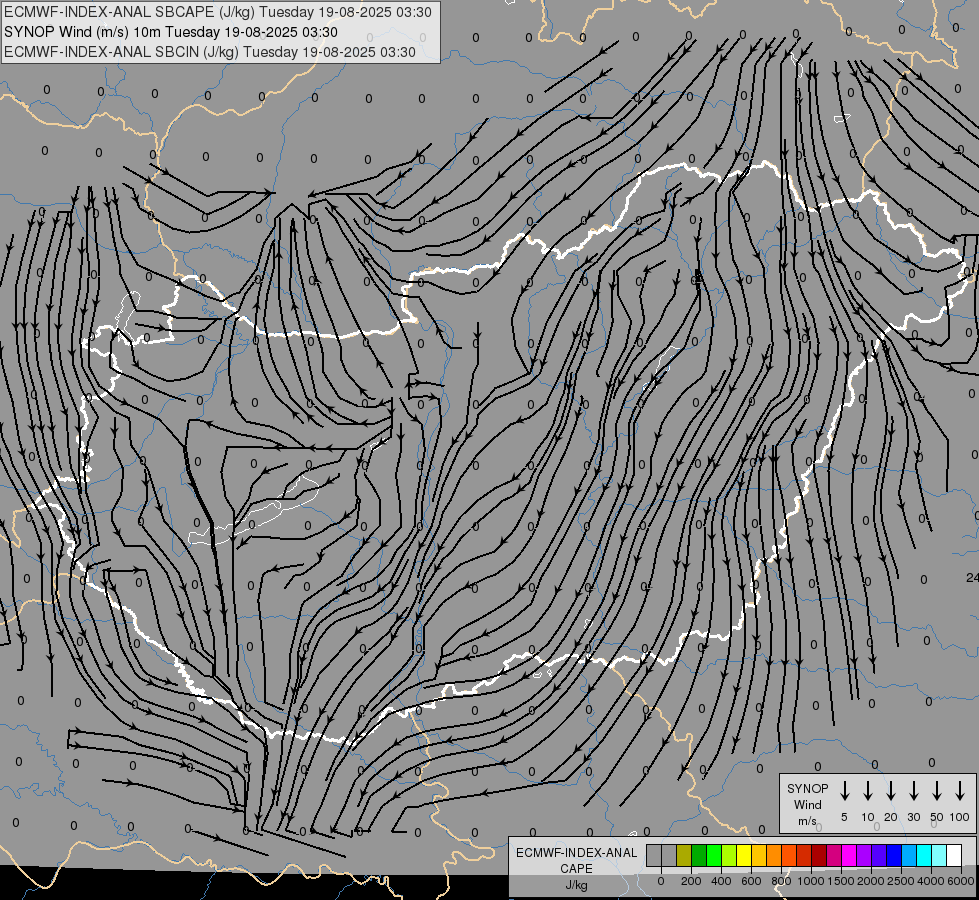
Task: Click the 400 tick label on CAPE scale
Action: pos(721,881)
